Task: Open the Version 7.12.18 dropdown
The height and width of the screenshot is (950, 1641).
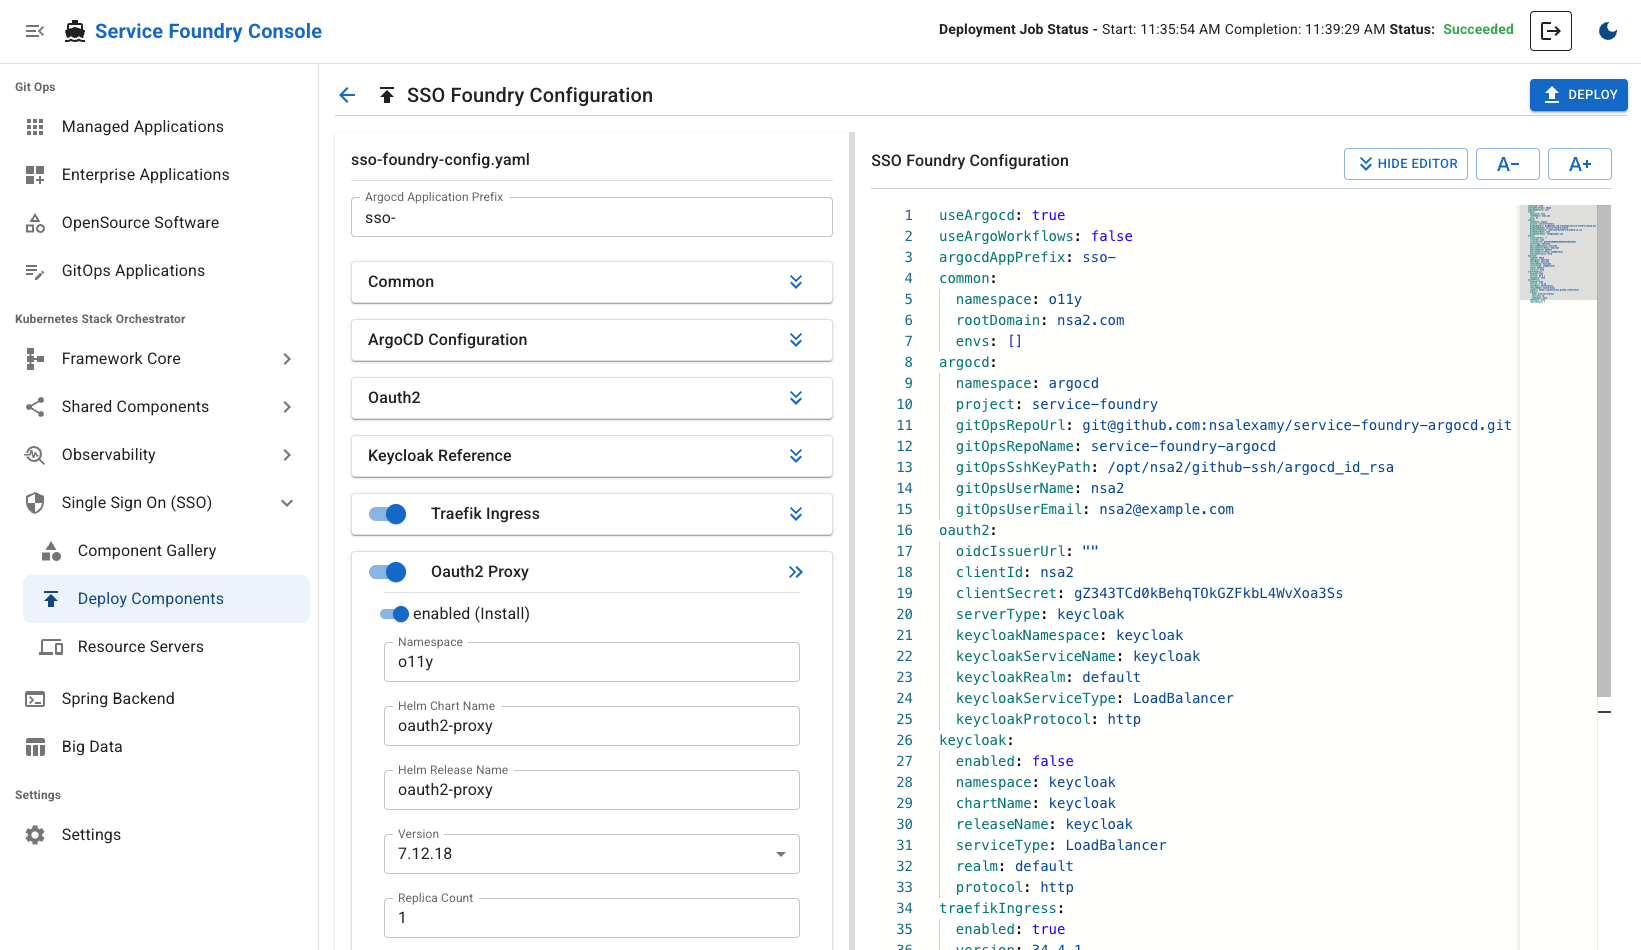Action: click(x=592, y=854)
